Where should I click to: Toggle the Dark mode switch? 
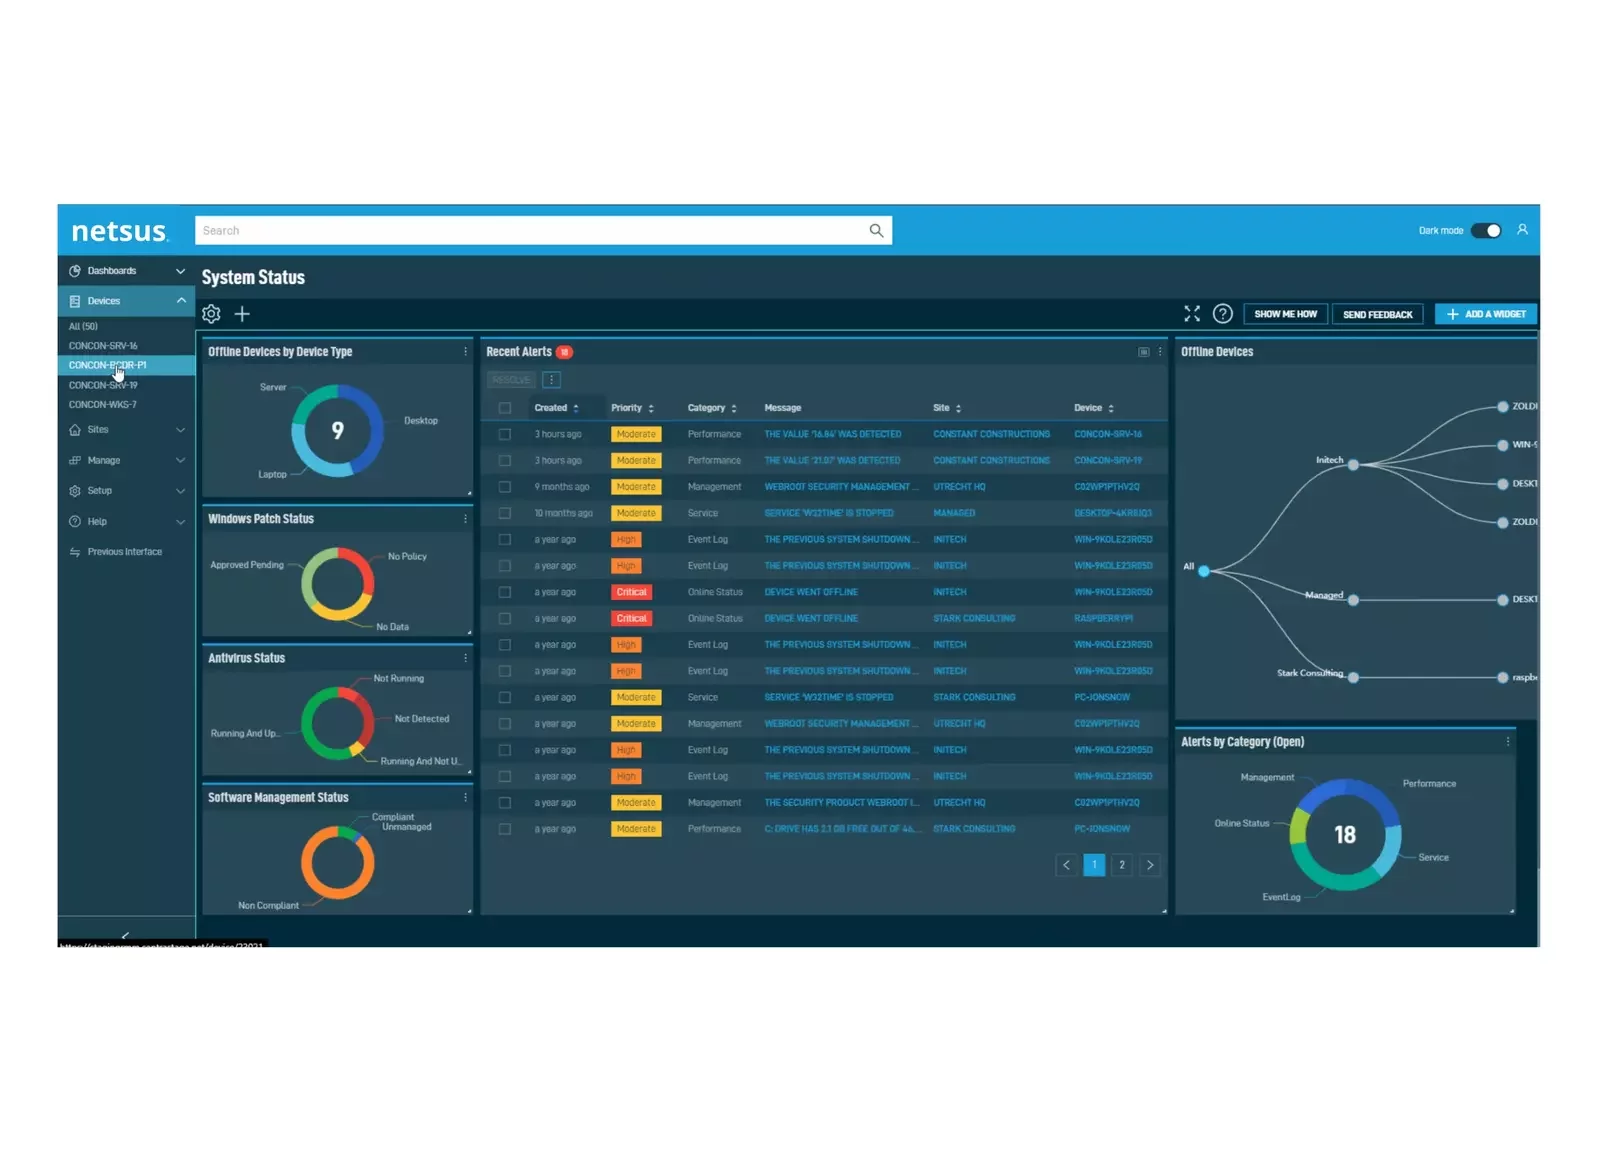pos(1486,231)
